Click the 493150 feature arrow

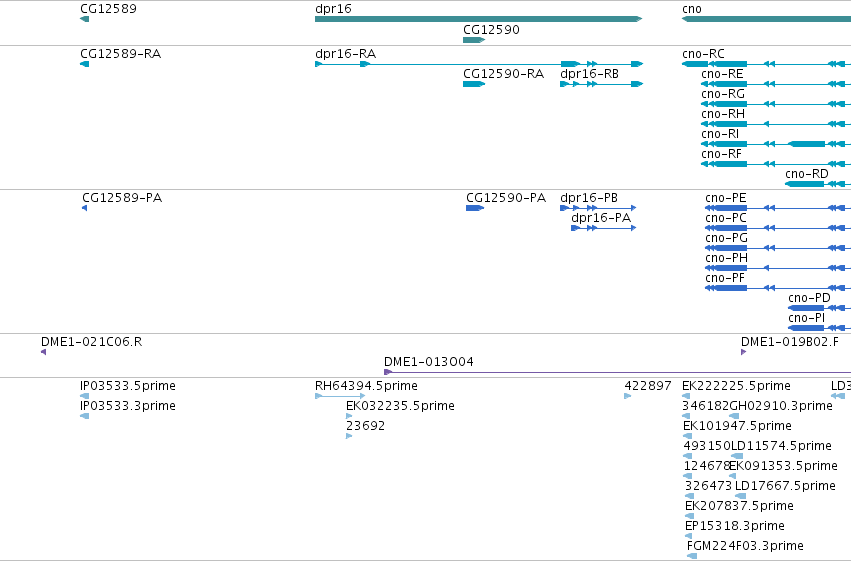tap(688, 457)
